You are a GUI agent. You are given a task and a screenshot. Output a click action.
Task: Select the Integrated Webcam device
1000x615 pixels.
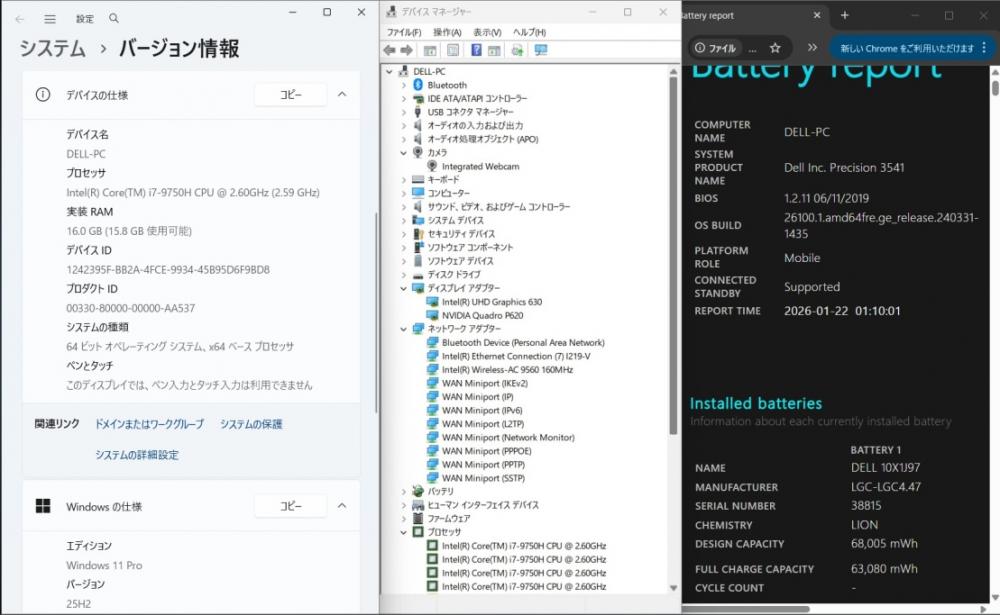click(480, 167)
